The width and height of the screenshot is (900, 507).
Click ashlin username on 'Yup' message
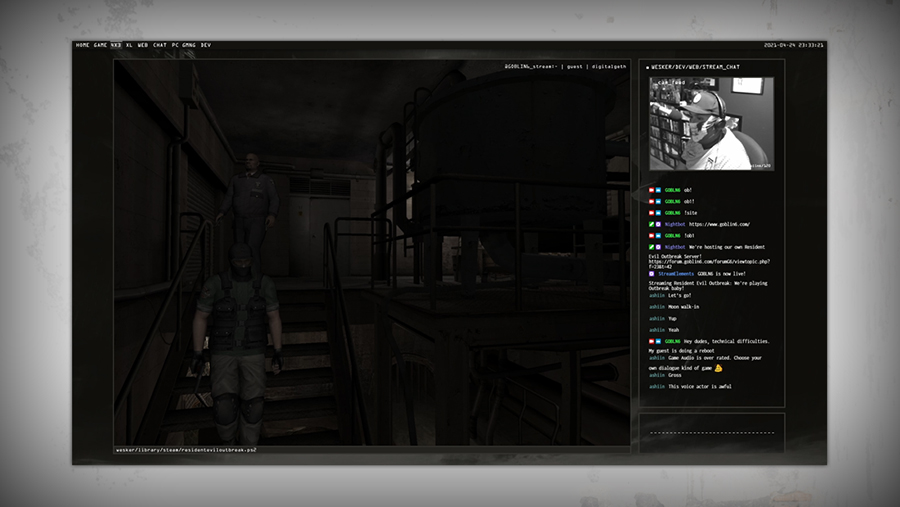(657, 319)
